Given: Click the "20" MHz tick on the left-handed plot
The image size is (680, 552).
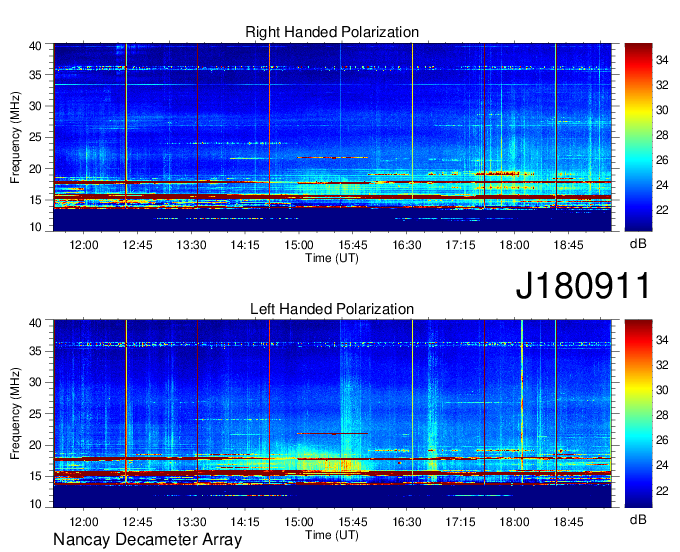Looking at the screenshot, I should 35,445.
